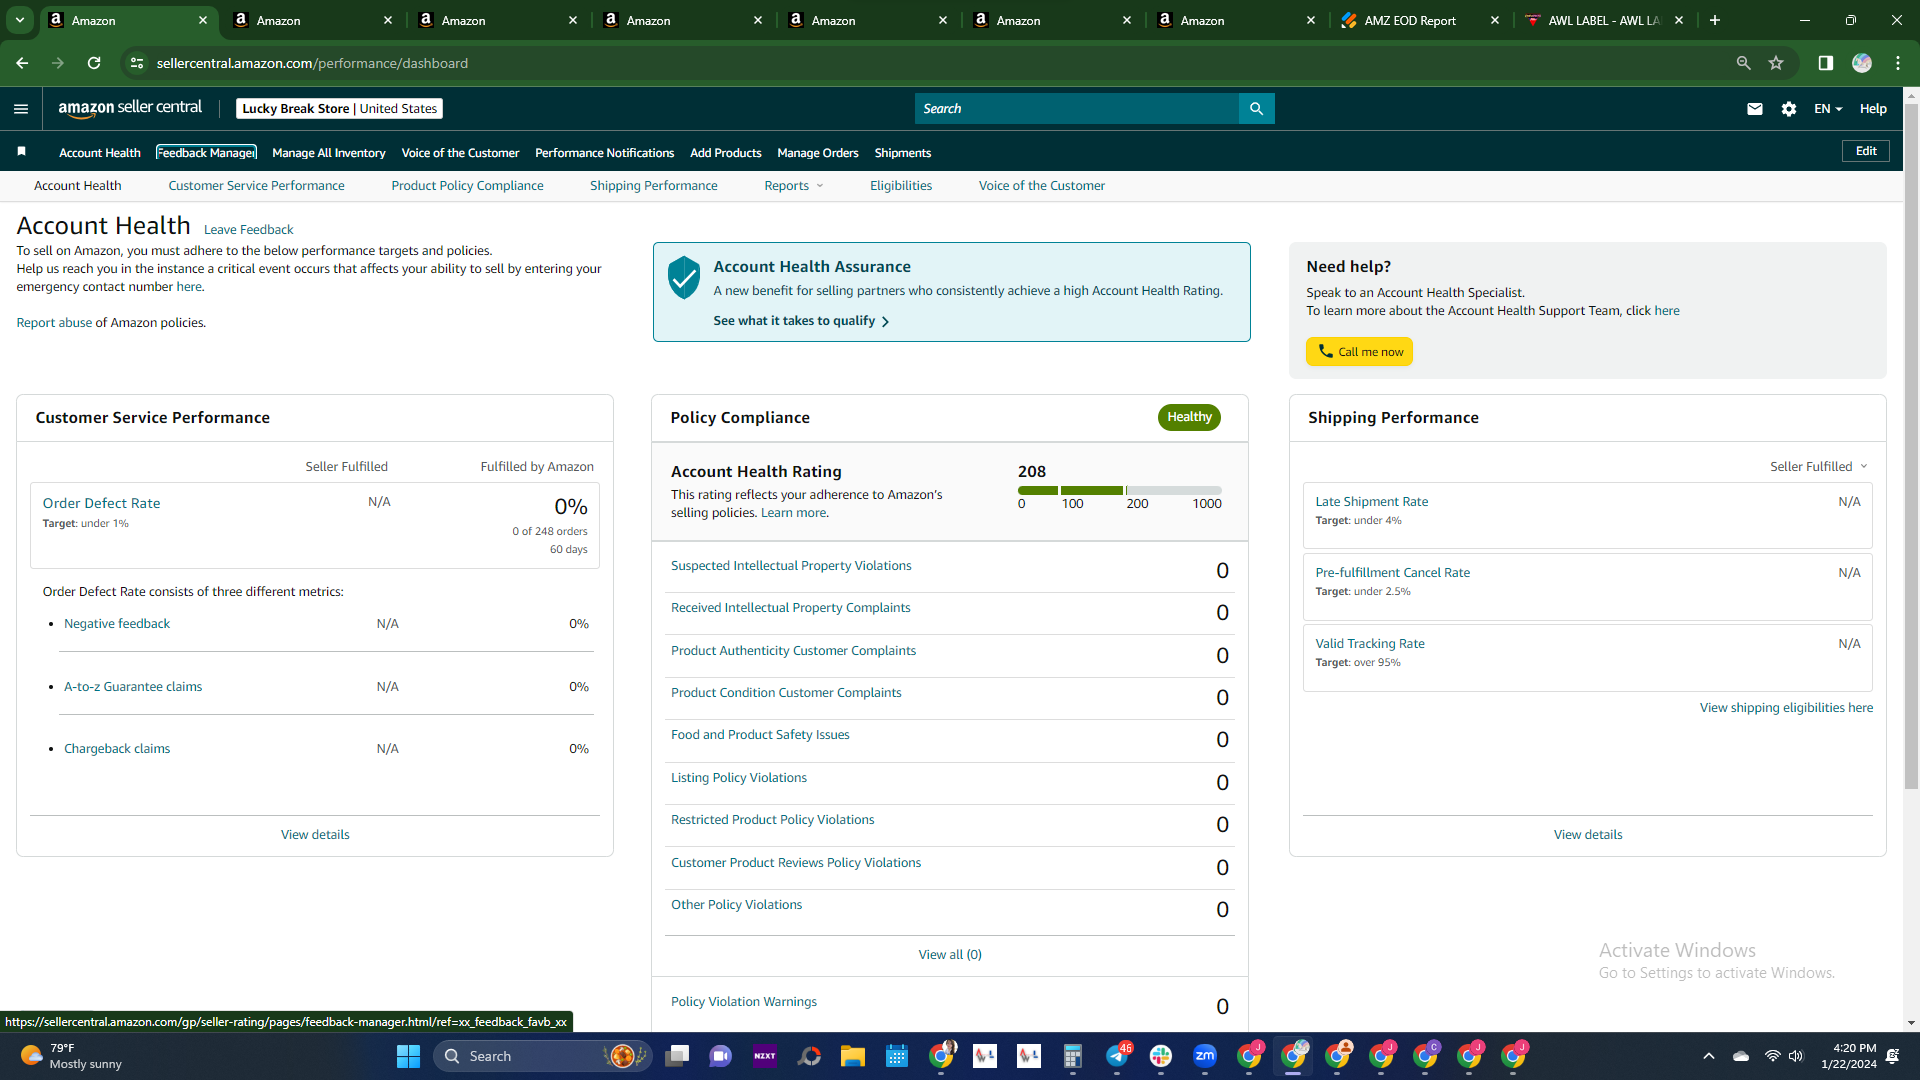Expand the EN language dropdown
The width and height of the screenshot is (1920, 1080).
(1828, 109)
